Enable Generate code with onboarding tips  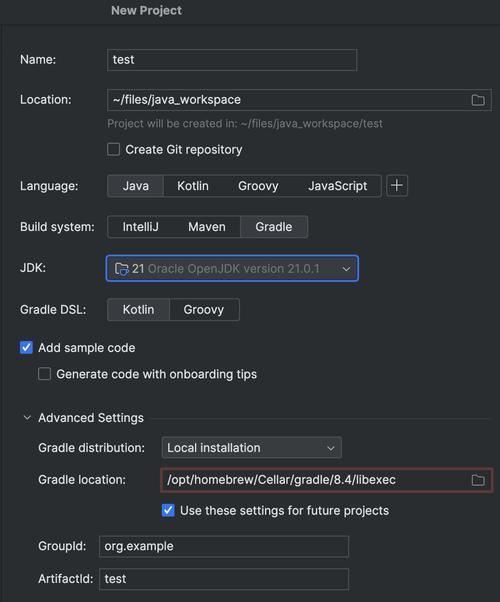[45, 374]
